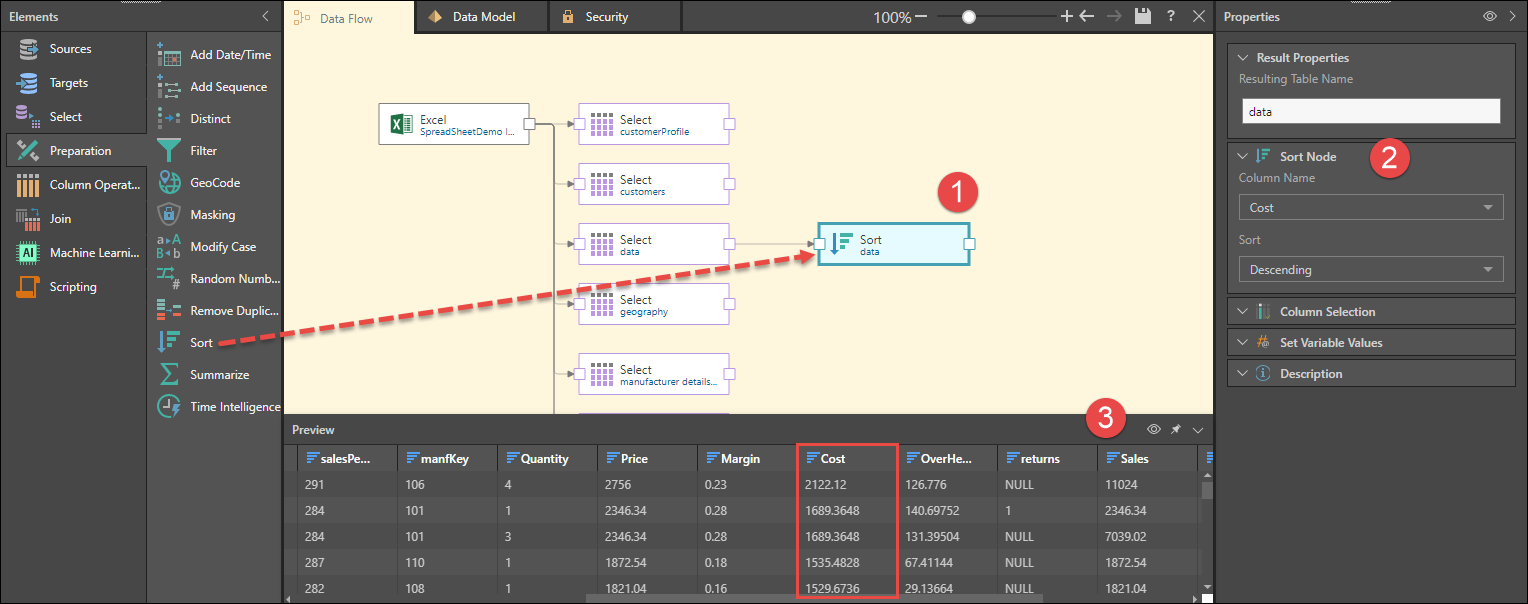
Task: Select the Time Intelligence clock icon
Action: tap(169, 407)
